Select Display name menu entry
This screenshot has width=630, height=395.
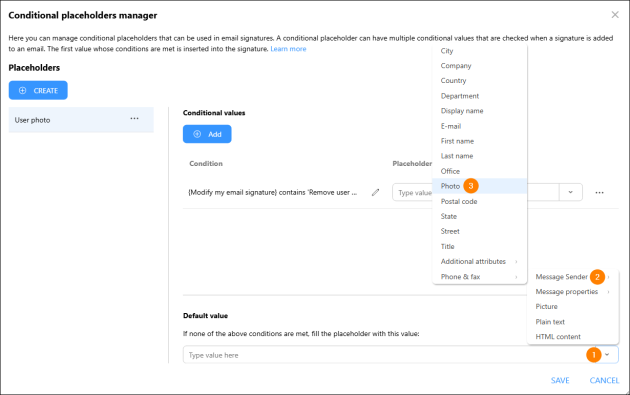pos(479,111)
